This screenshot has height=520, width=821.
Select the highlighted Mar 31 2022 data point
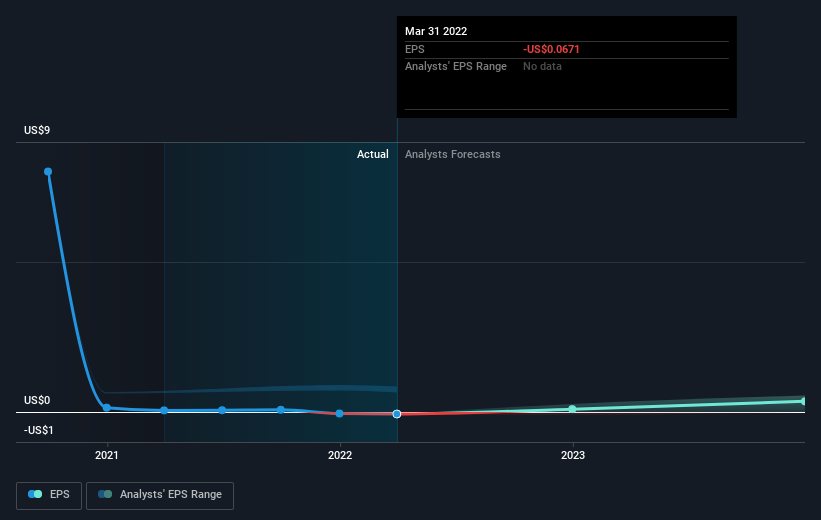pos(397,414)
